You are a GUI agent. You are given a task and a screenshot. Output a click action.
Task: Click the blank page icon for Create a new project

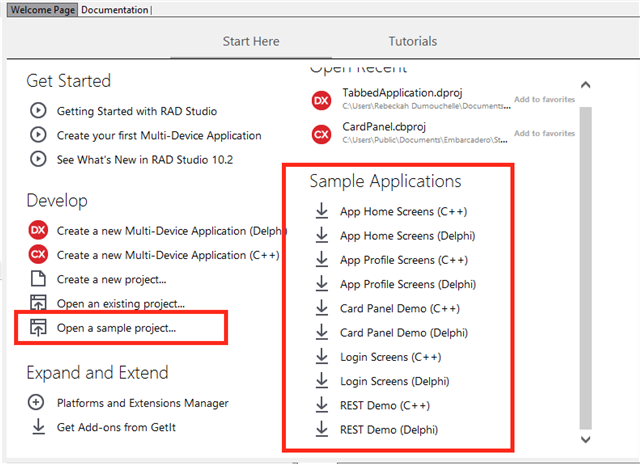point(38,279)
